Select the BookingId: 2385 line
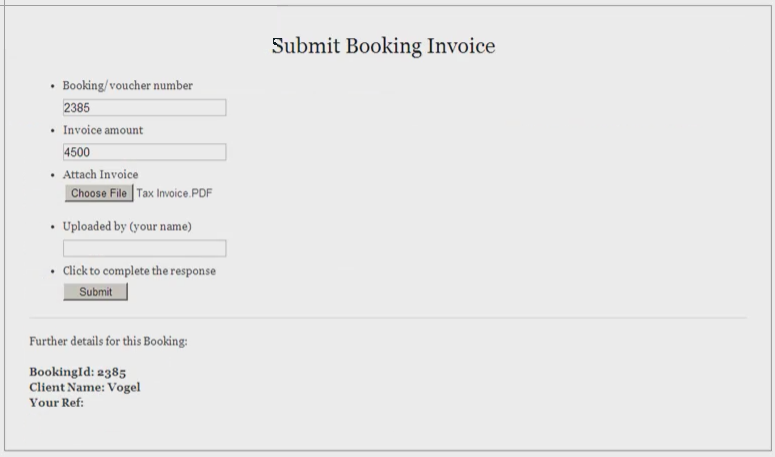 tap(77, 373)
